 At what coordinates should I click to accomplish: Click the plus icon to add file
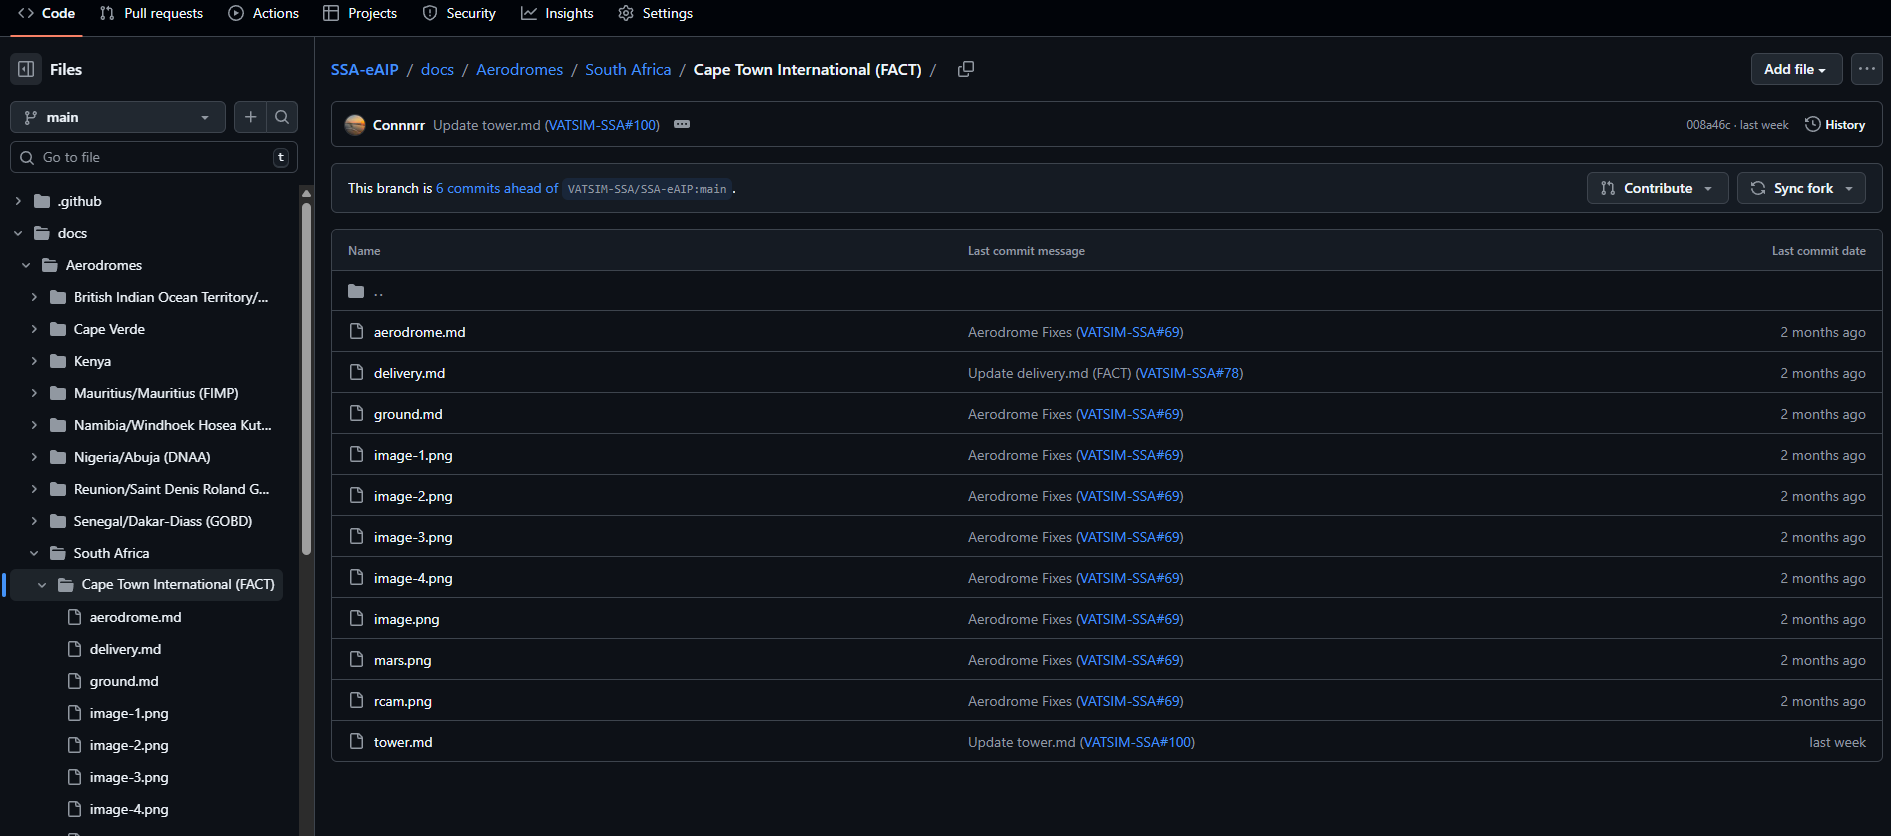[251, 117]
